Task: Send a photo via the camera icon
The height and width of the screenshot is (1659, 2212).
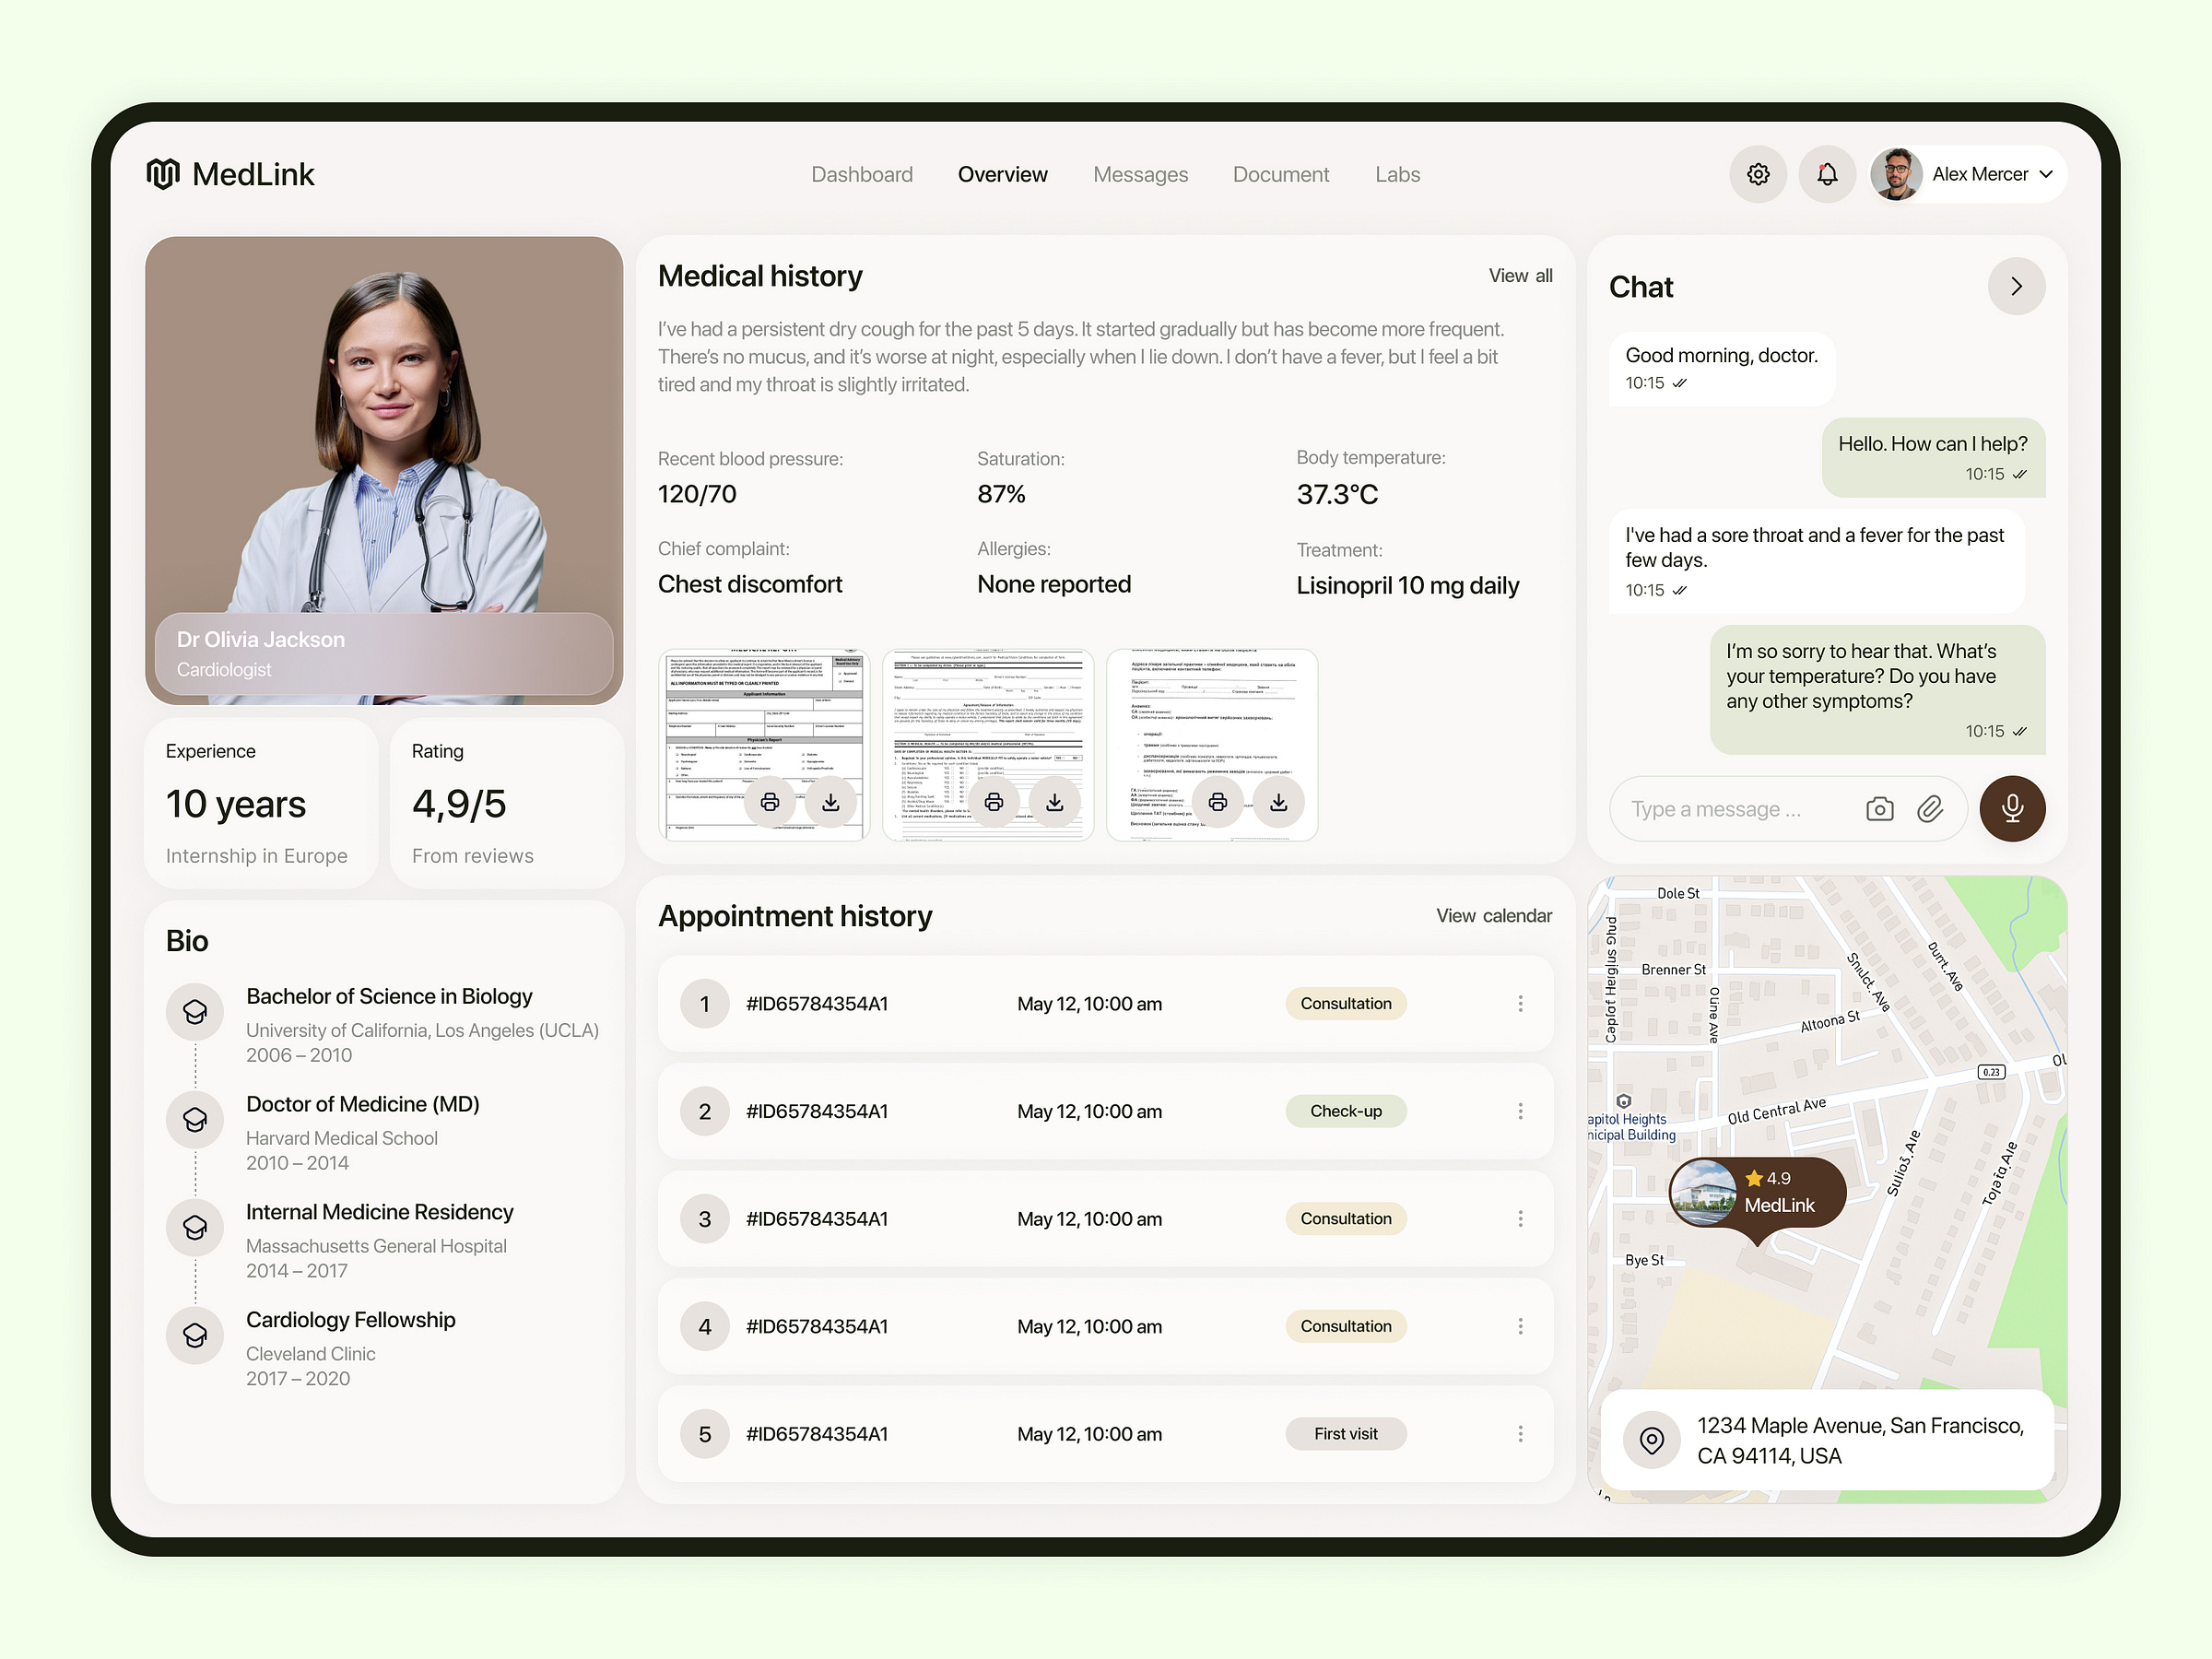Action: click(1880, 808)
